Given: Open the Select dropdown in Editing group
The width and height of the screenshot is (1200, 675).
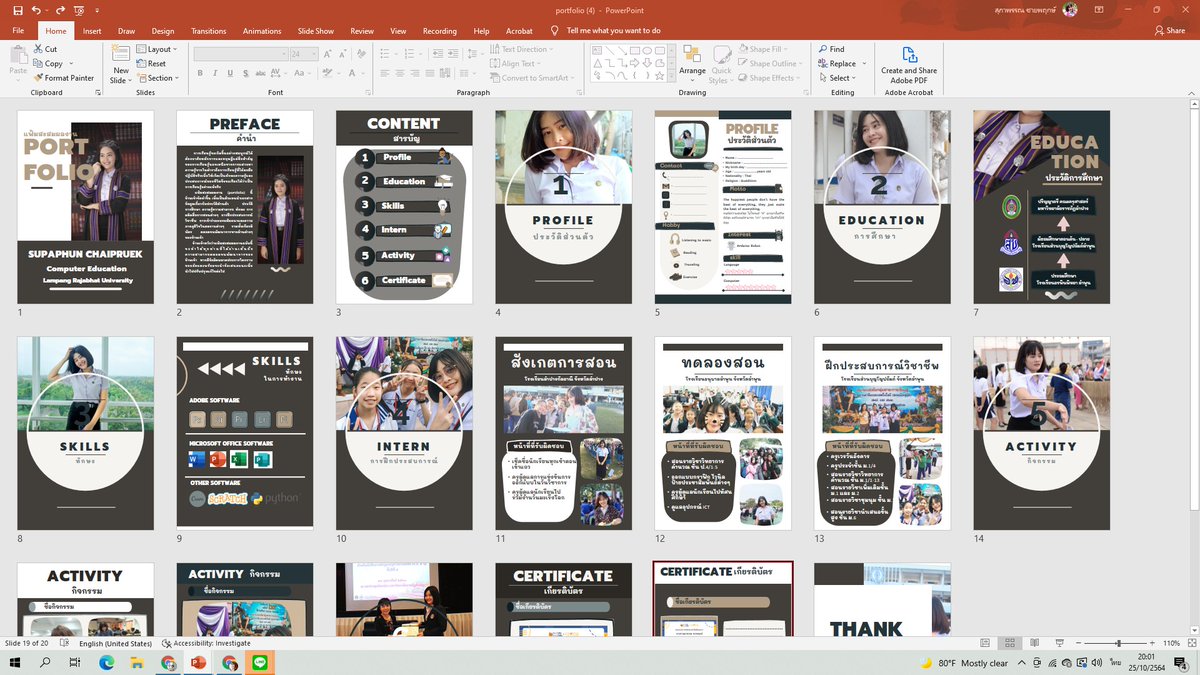Looking at the screenshot, I should pyautogui.click(x=836, y=78).
